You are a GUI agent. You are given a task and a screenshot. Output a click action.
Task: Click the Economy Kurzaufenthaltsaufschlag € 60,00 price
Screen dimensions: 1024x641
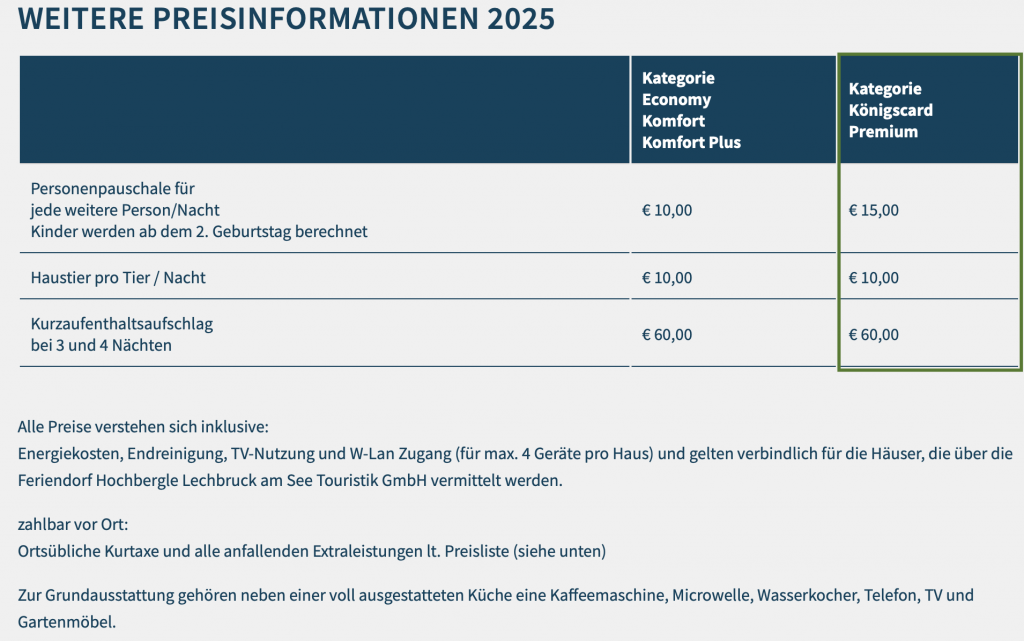tap(667, 334)
